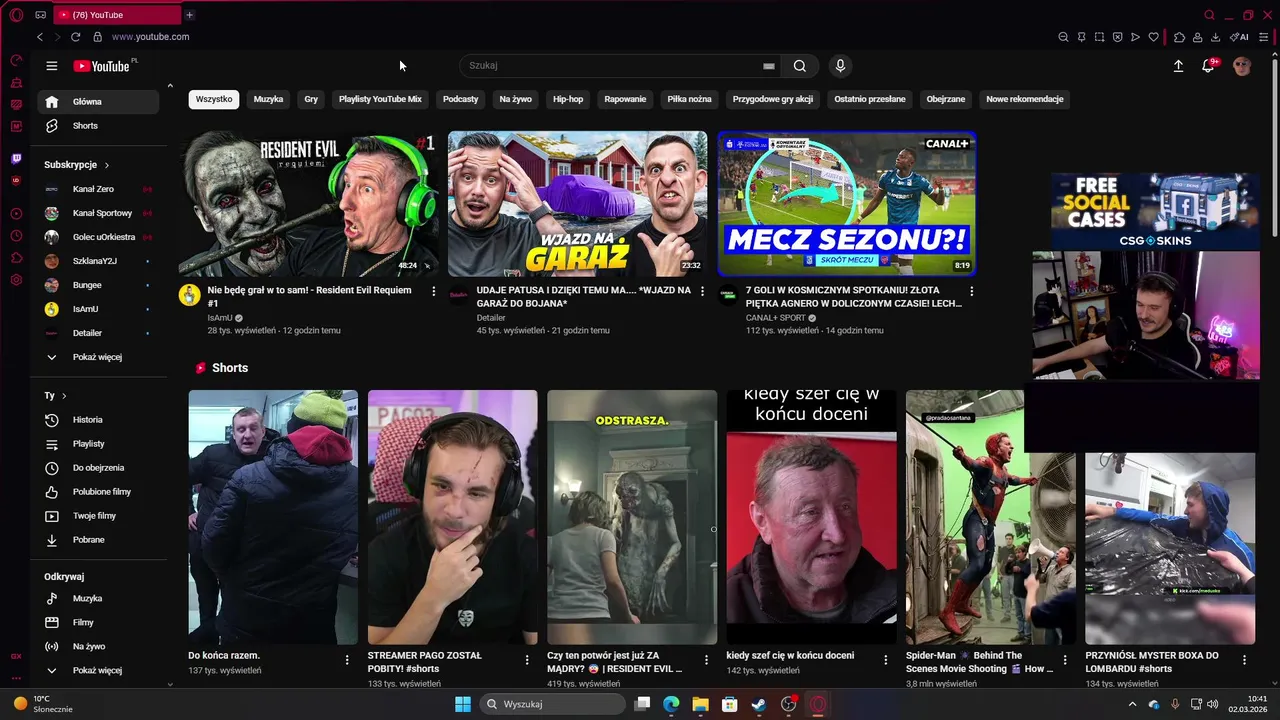Open File Explorer from the taskbar

coord(700,704)
